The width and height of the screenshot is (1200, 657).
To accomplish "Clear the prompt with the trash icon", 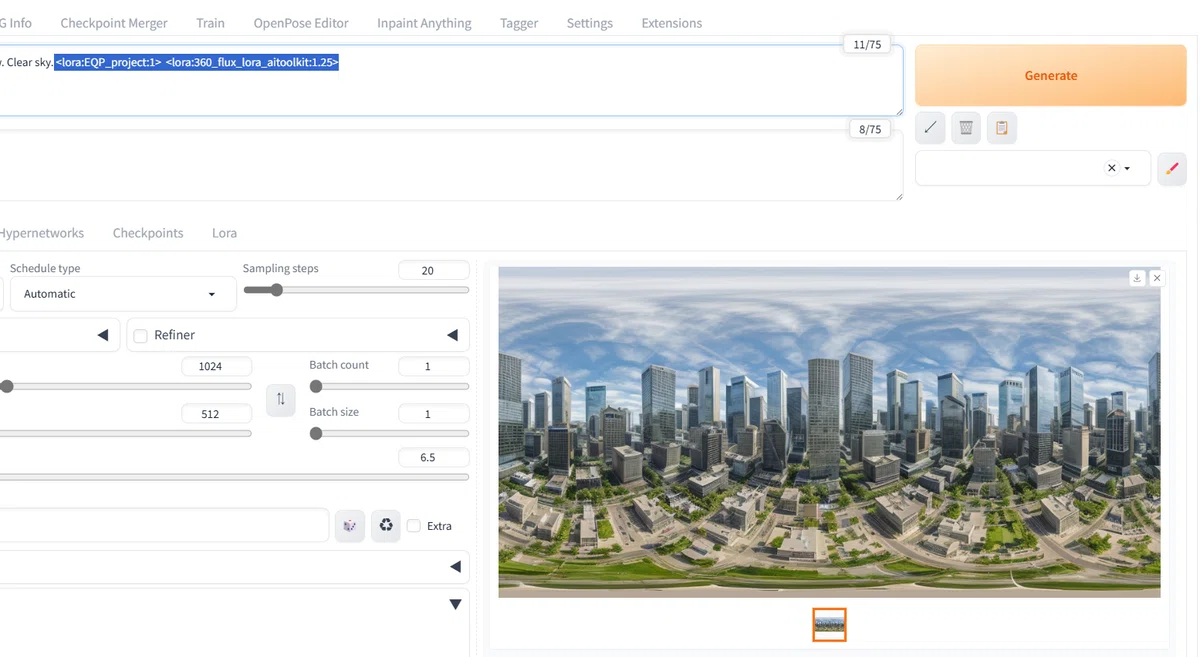I will [966, 128].
